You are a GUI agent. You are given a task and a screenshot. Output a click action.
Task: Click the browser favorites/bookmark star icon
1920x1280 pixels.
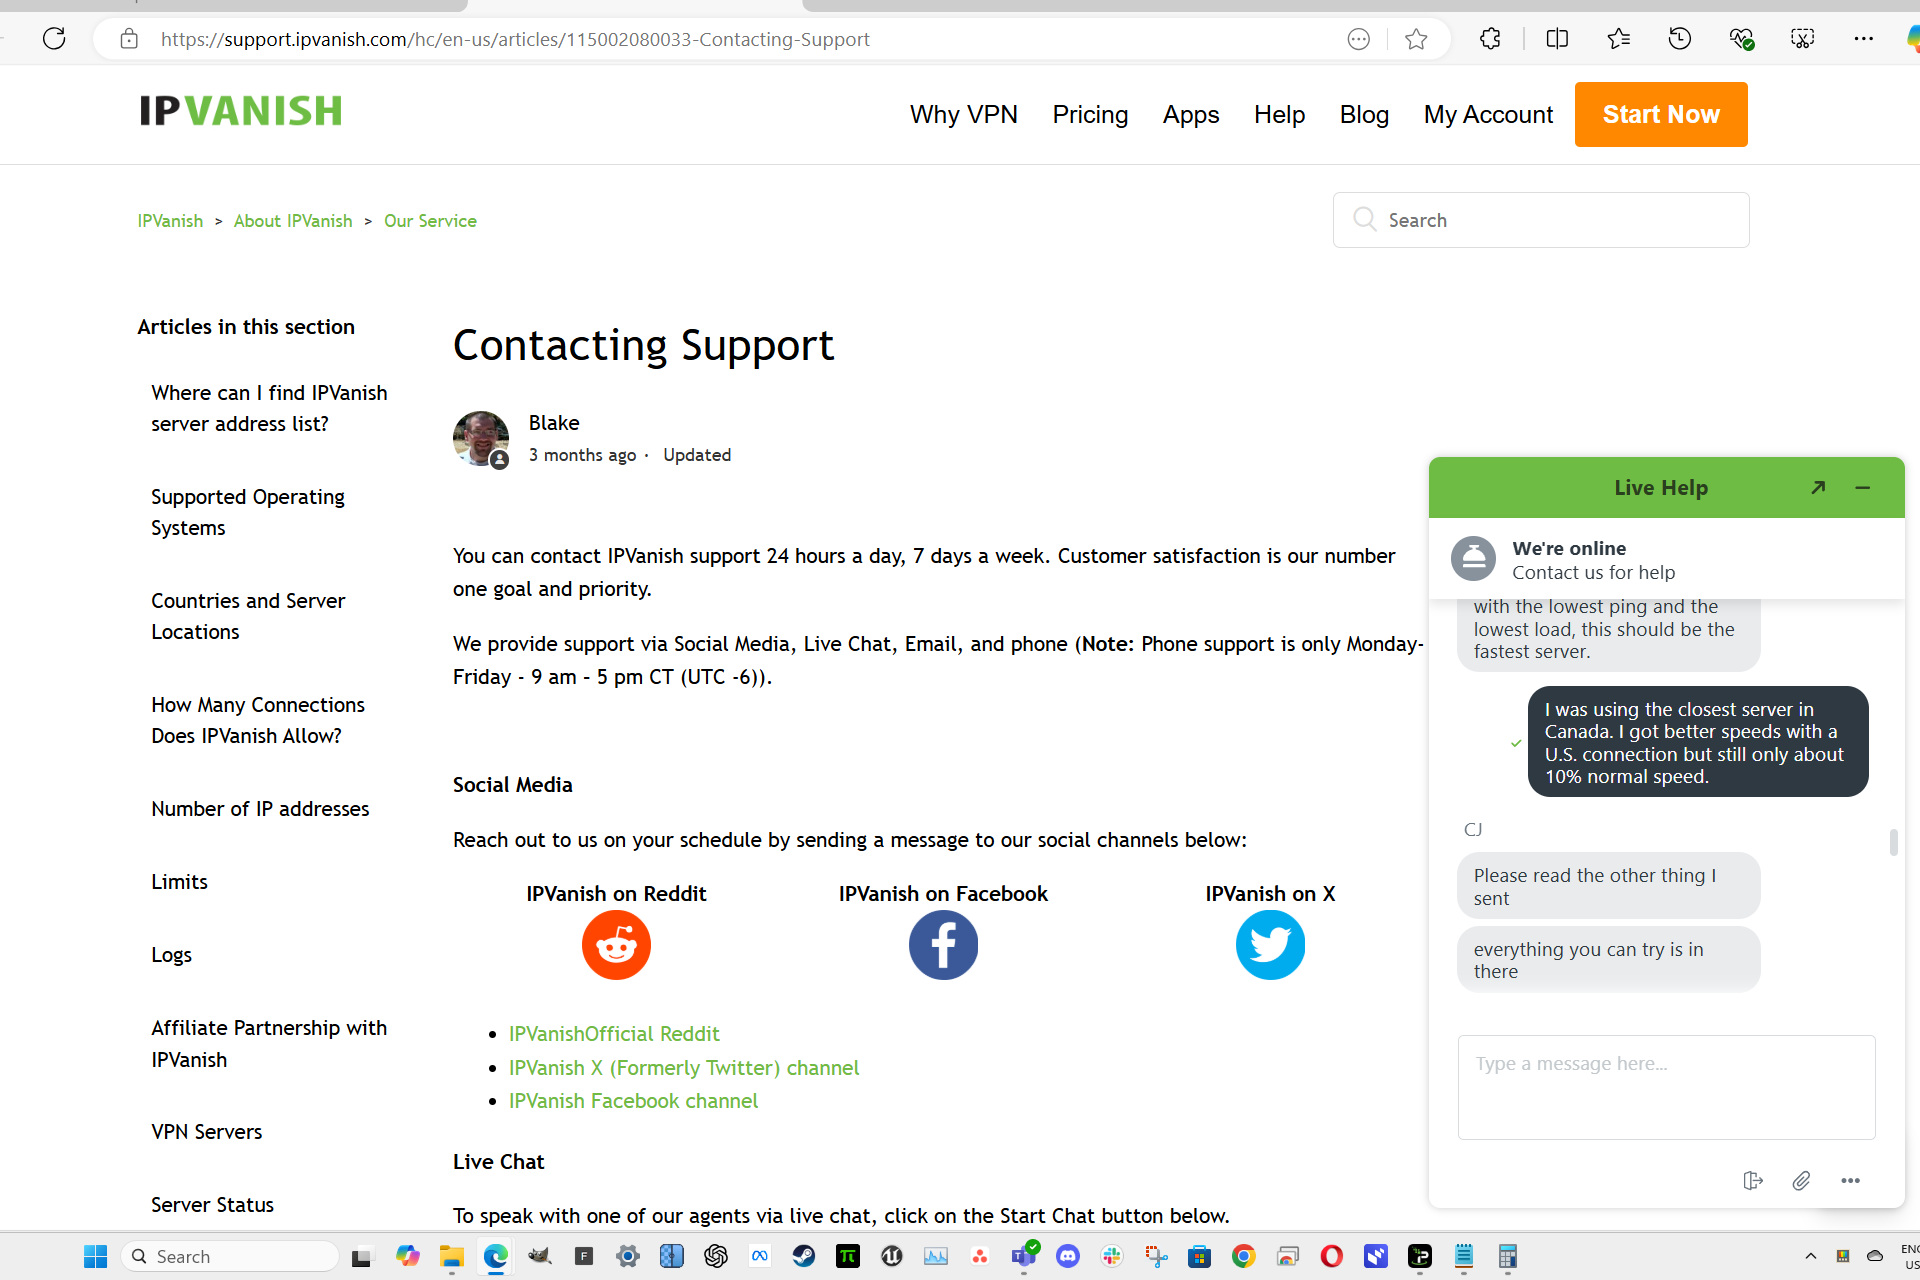pos(1416,39)
